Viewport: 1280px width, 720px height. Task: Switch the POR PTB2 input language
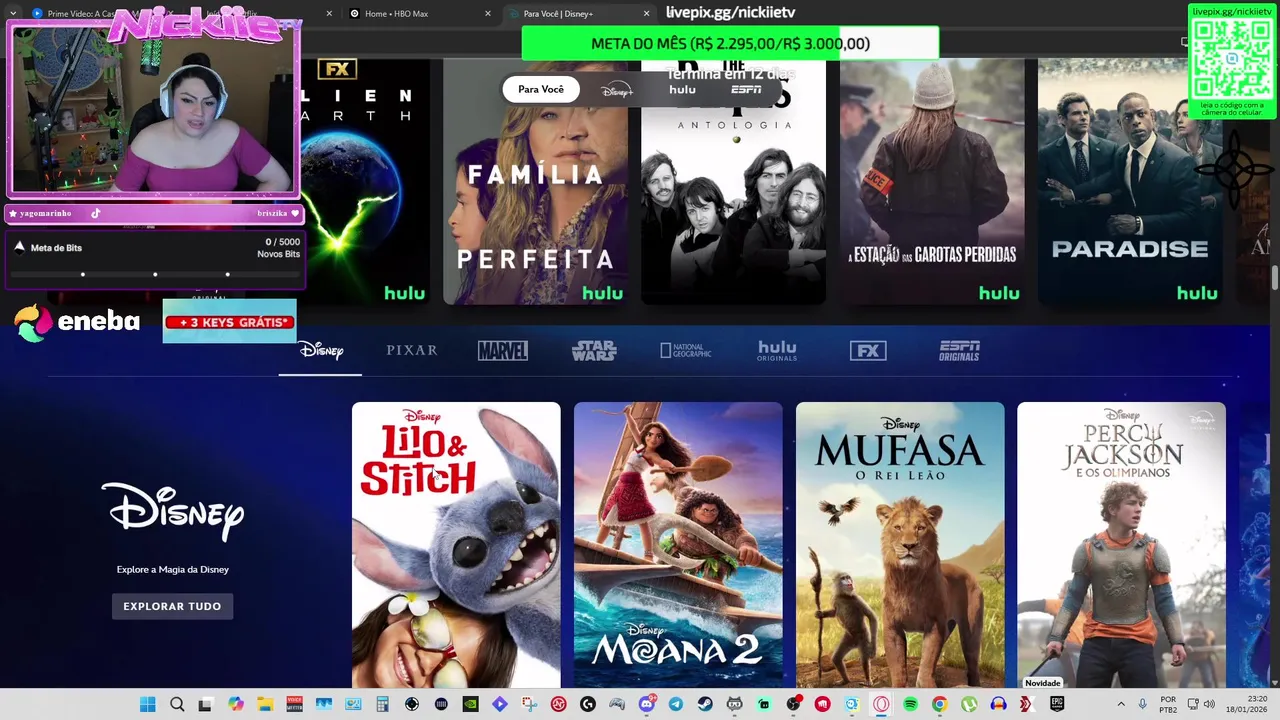(x=1168, y=704)
